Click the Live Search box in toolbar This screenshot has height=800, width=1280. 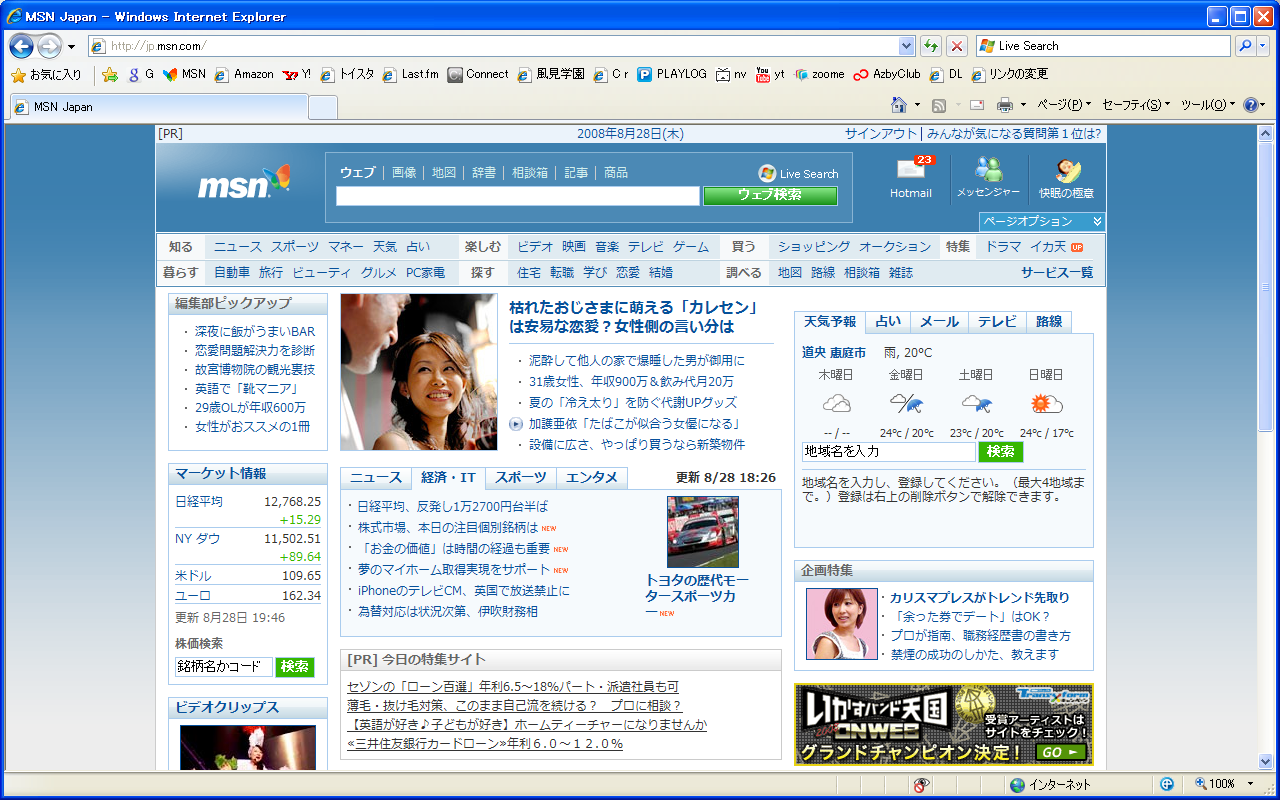coord(1103,46)
